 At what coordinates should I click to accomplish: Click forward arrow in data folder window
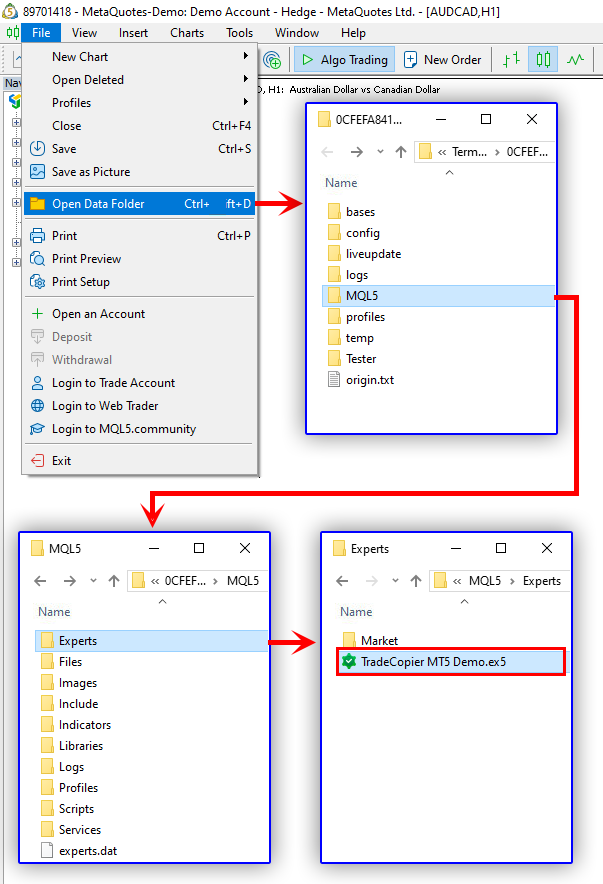[x=357, y=152]
